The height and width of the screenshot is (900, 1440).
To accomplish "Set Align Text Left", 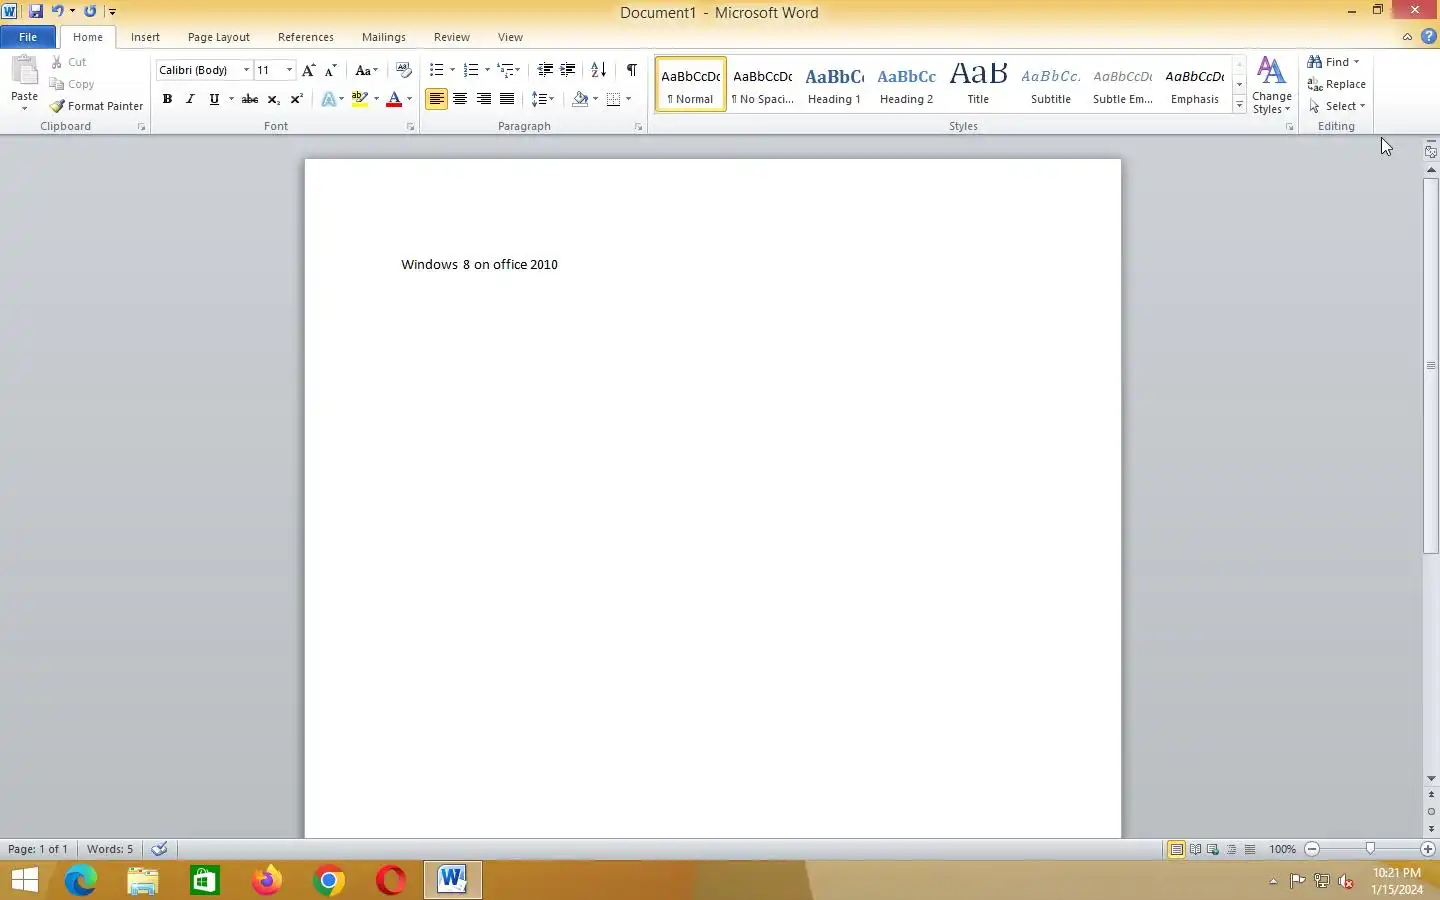I will tap(436, 99).
